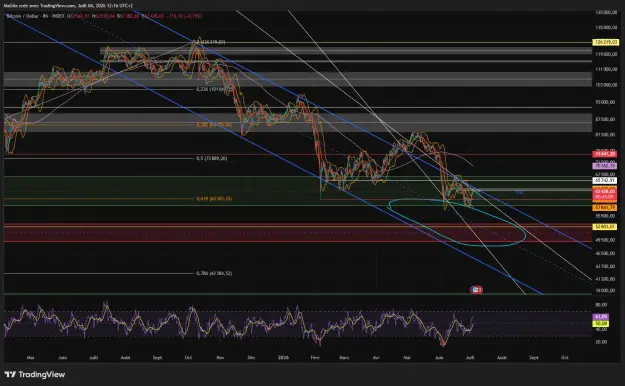Viewport: 625px width, 386px height.
Task: Click the orange 57 803,79 price label
Action: point(605,208)
